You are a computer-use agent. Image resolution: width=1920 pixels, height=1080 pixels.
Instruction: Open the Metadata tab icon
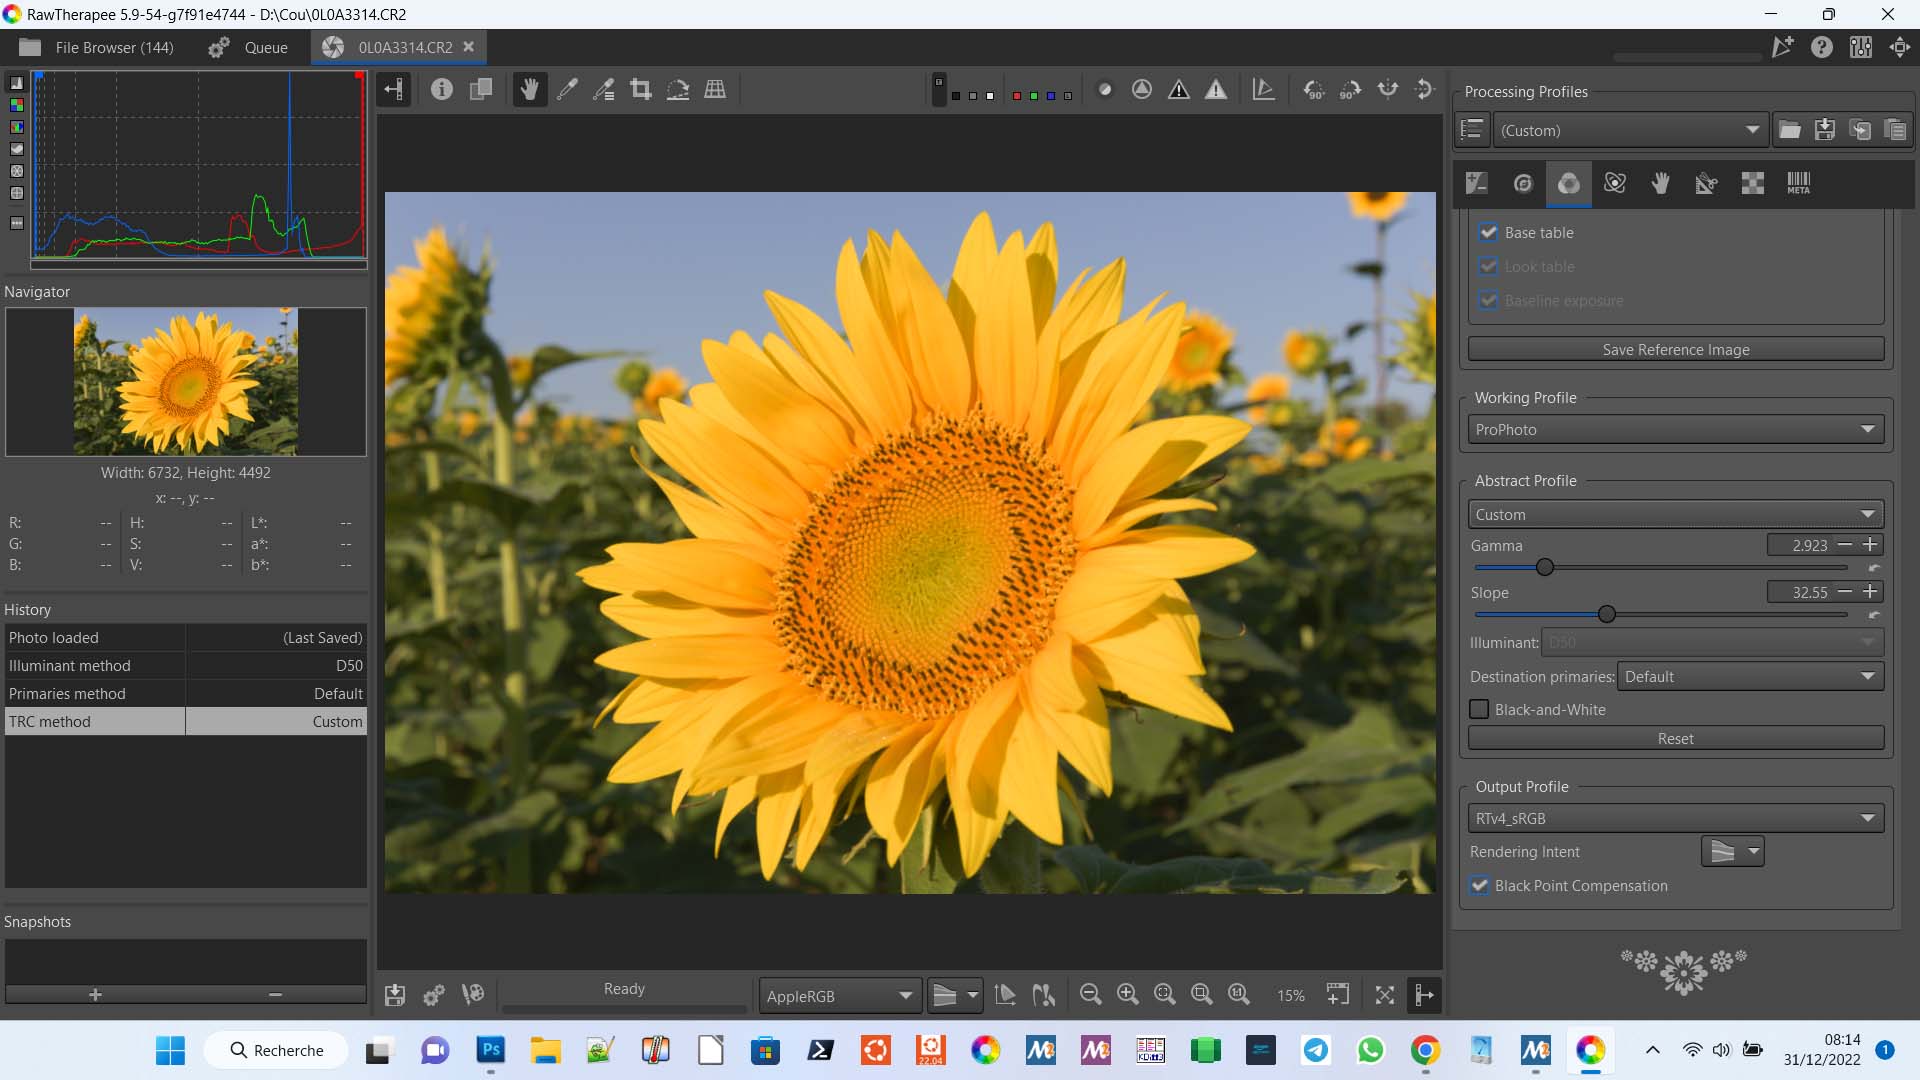pos(1798,183)
